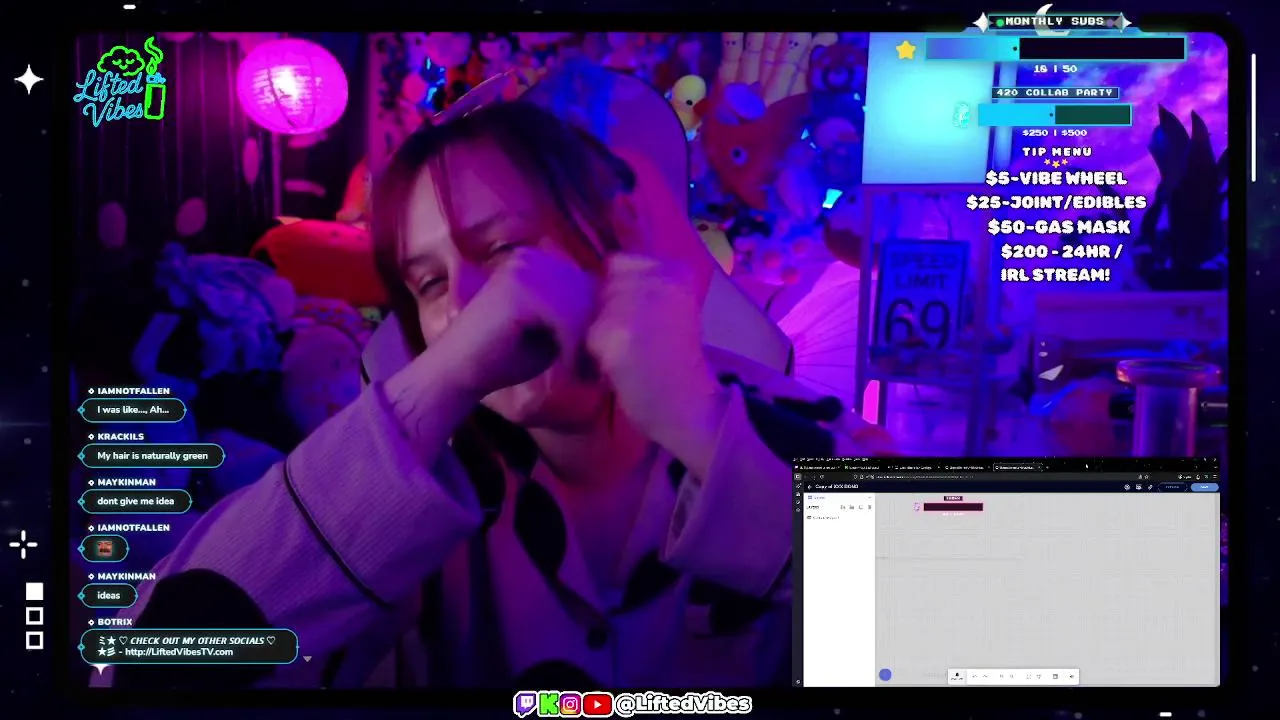1280x720 pixels.
Task: Click the Monthly Subs progress bar
Action: [1054, 48]
